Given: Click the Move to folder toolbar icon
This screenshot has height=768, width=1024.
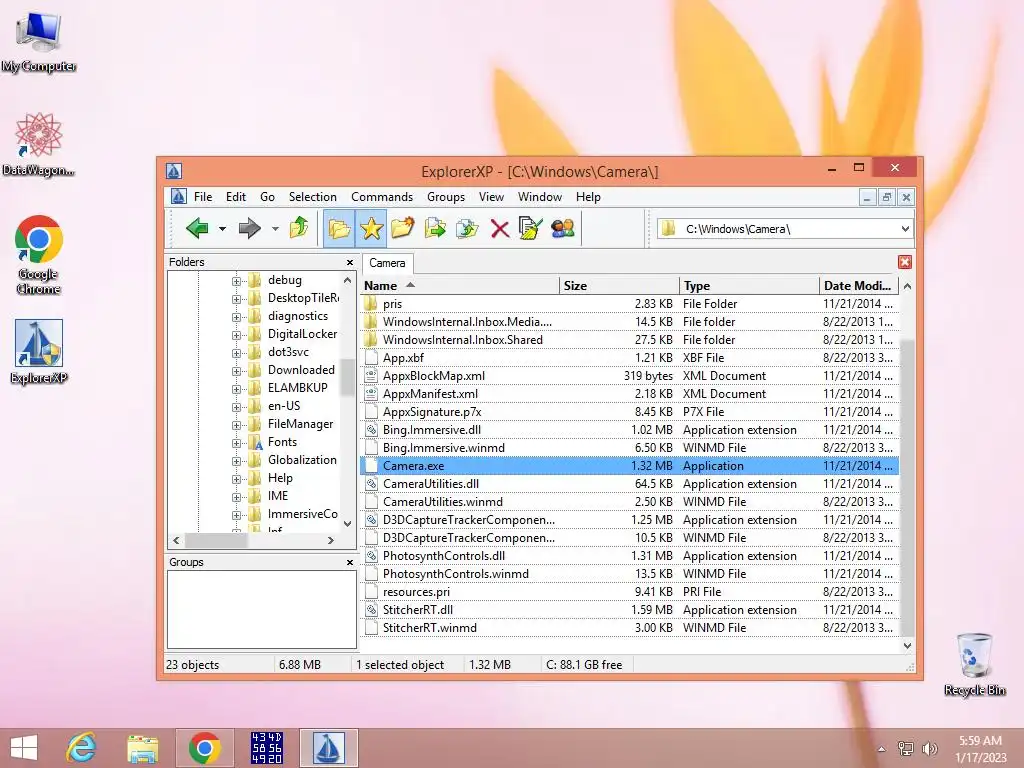Looking at the screenshot, I should (x=467, y=229).
